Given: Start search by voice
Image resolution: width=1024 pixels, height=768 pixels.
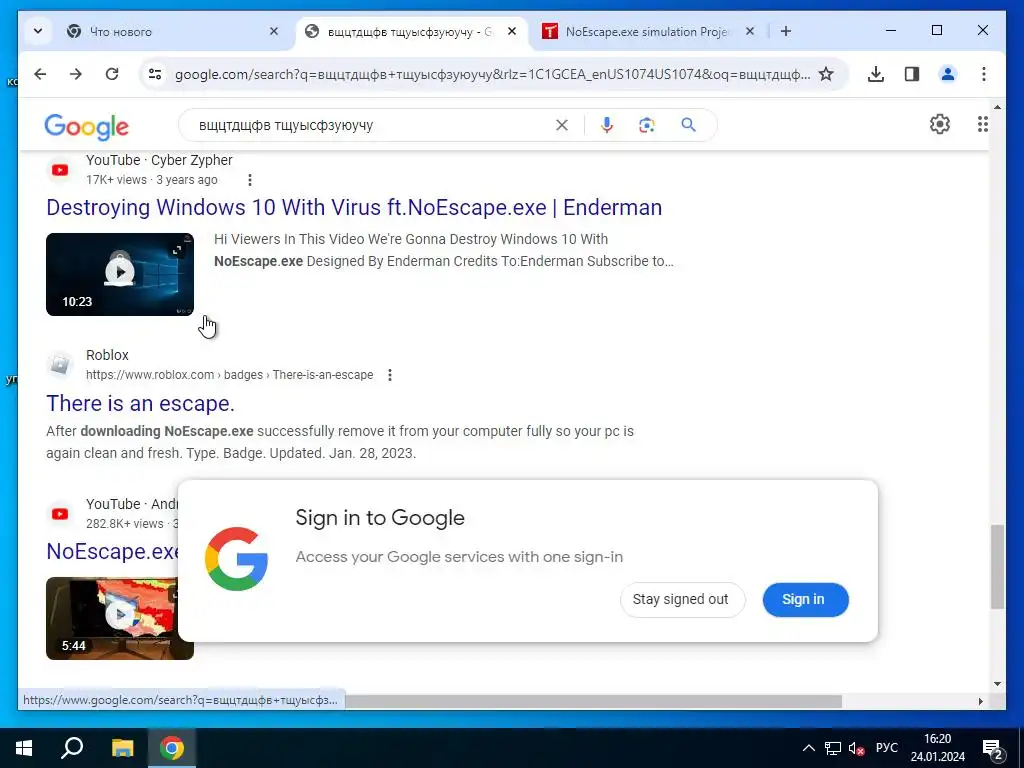Looking at the screenshot, I should pos(607,125).
